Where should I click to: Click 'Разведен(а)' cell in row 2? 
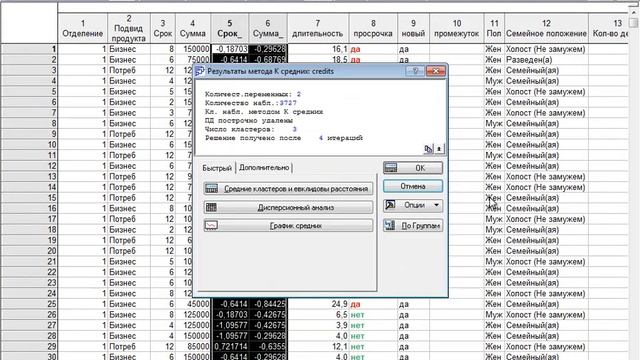coord(546,60)
